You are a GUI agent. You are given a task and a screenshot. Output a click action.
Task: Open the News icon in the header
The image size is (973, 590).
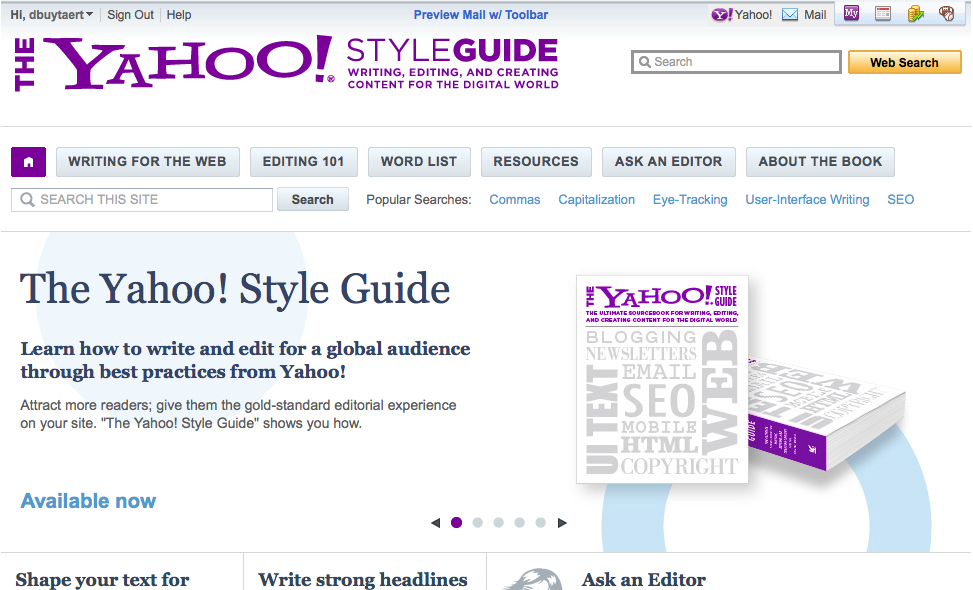[x=883, y=14]
